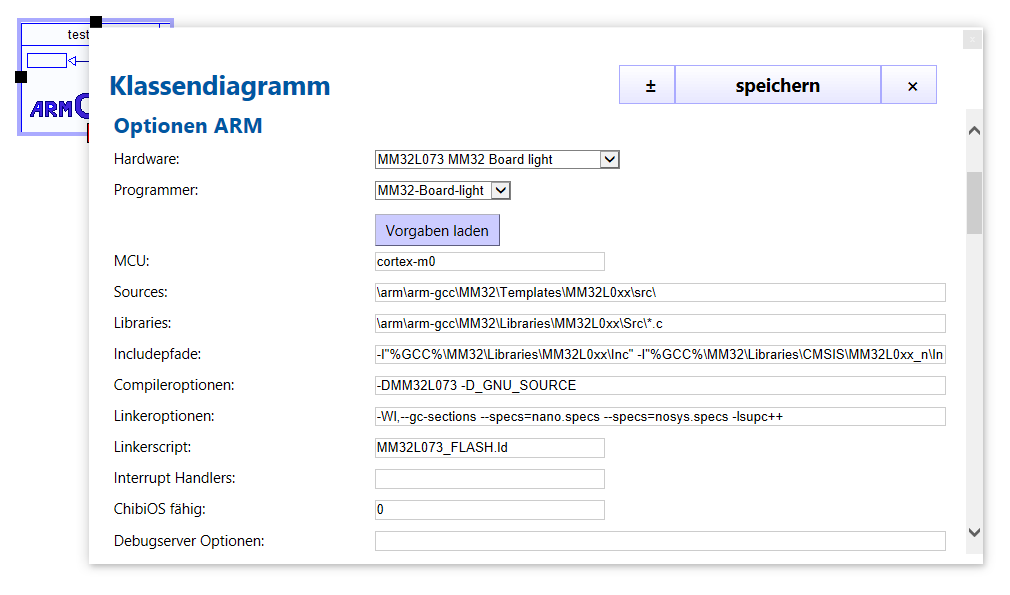Click the Vorgaben laden button
Screen dimensions: 1010x595
pyautogui.click(x=437, y=231)
